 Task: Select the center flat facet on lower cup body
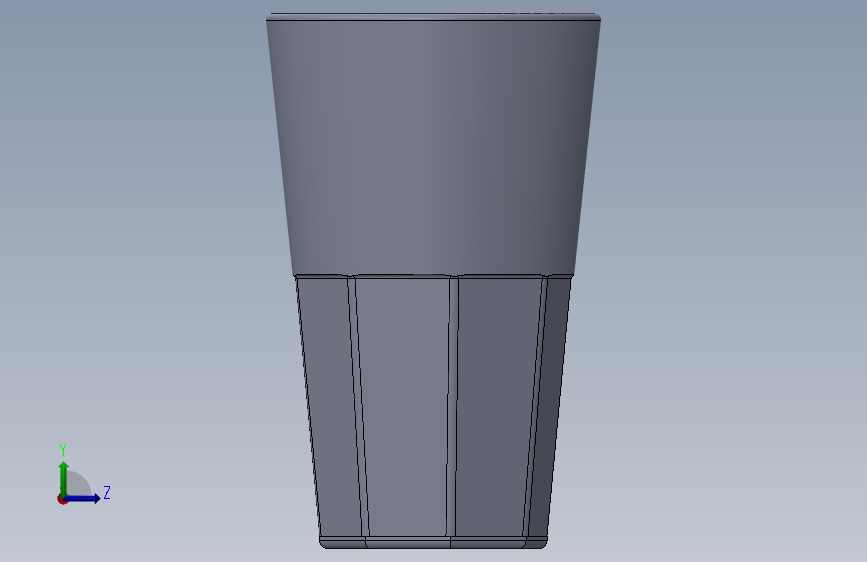[x=407, y=405]
